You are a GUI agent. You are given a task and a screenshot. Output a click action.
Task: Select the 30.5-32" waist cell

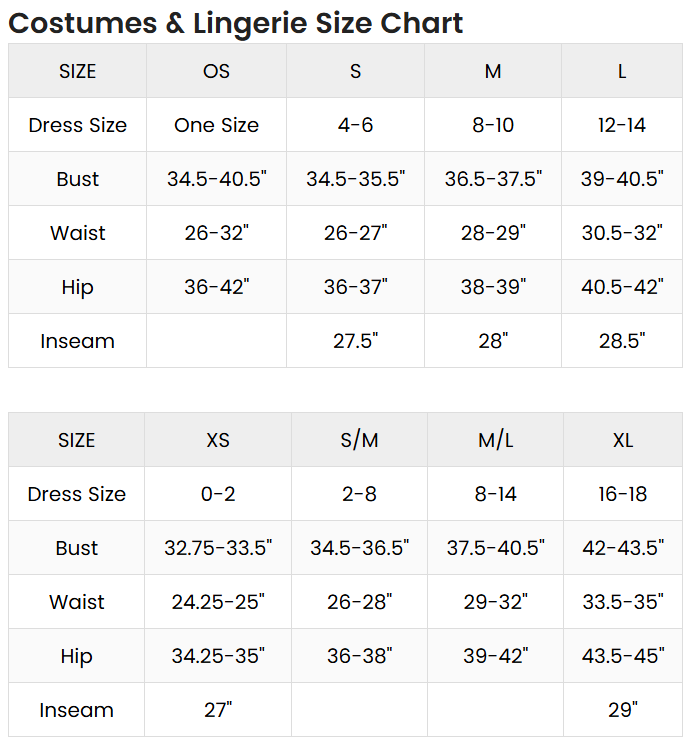[622, 233]
